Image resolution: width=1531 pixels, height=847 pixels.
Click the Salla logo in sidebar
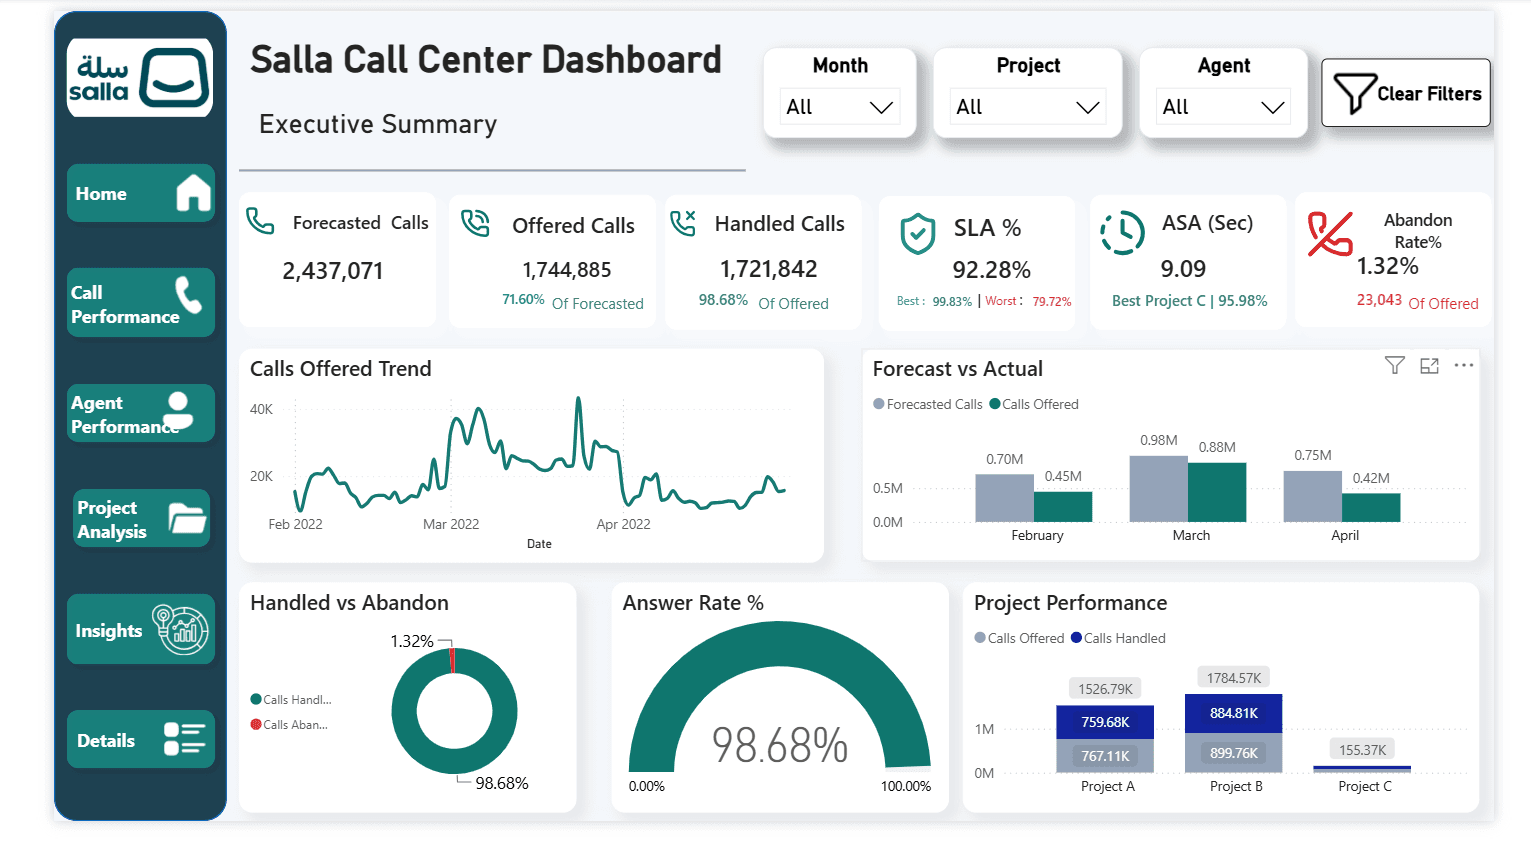point(140,78)
